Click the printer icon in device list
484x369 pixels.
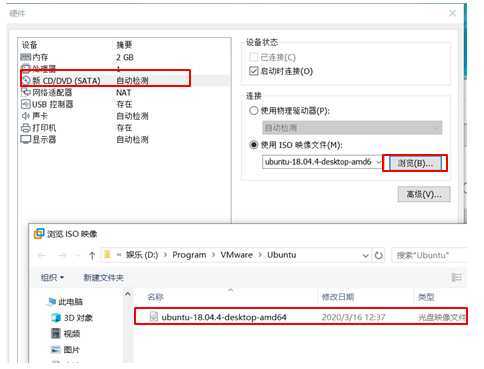coord(26,128)
